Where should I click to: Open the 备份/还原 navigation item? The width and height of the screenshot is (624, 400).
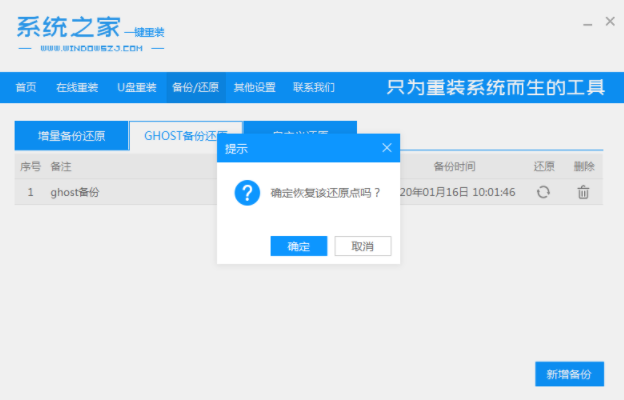pos(195,87)
